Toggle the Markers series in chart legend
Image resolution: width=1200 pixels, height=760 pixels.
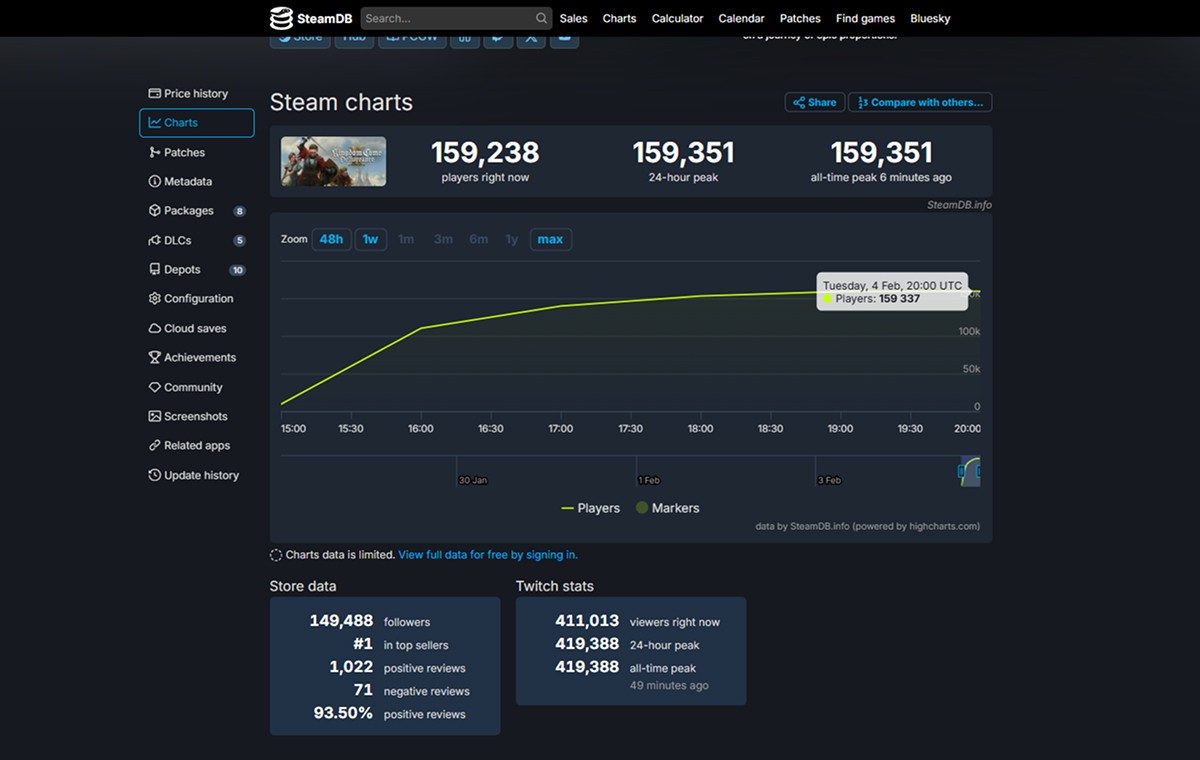(668, 508)
